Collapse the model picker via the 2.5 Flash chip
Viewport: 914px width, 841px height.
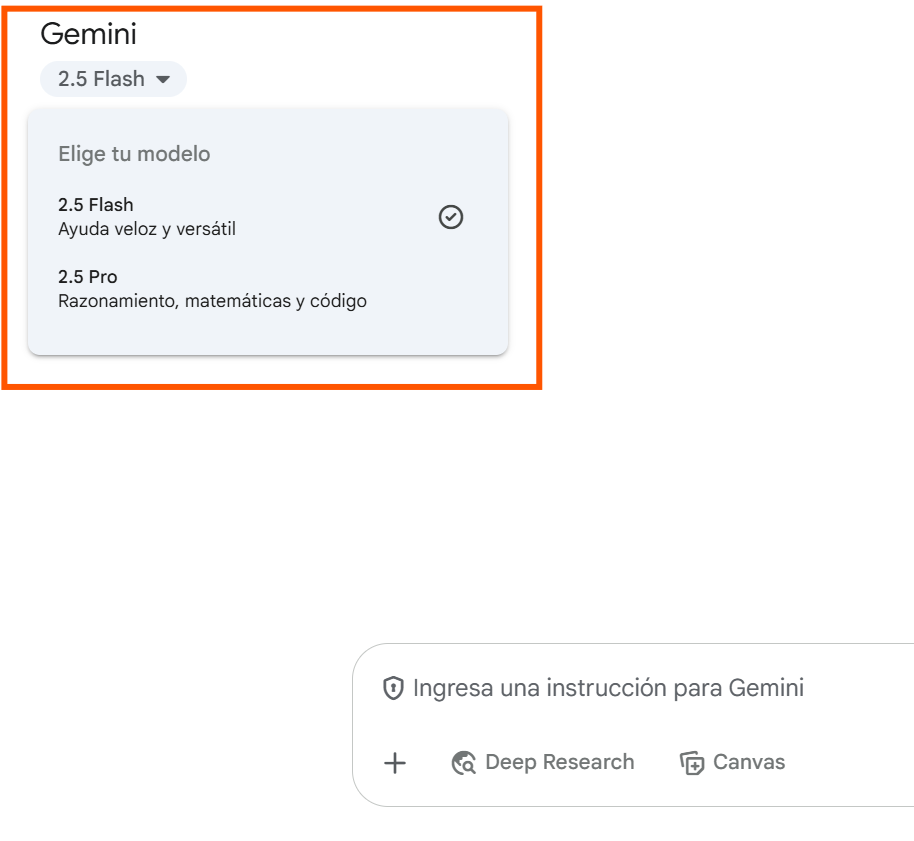click(113, 79)
